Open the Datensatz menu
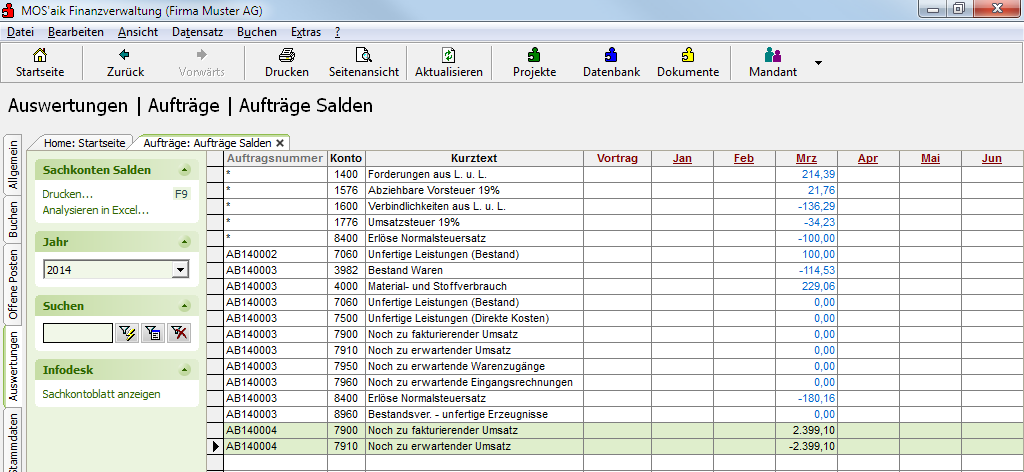 [198, 32]
